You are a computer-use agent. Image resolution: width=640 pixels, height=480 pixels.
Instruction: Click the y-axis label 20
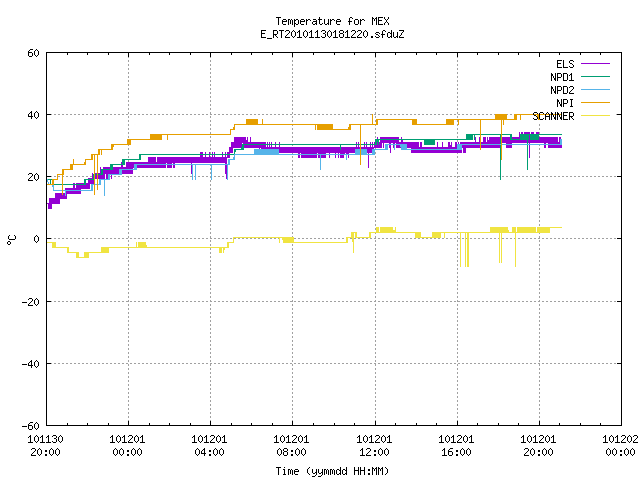coord(33,177)
